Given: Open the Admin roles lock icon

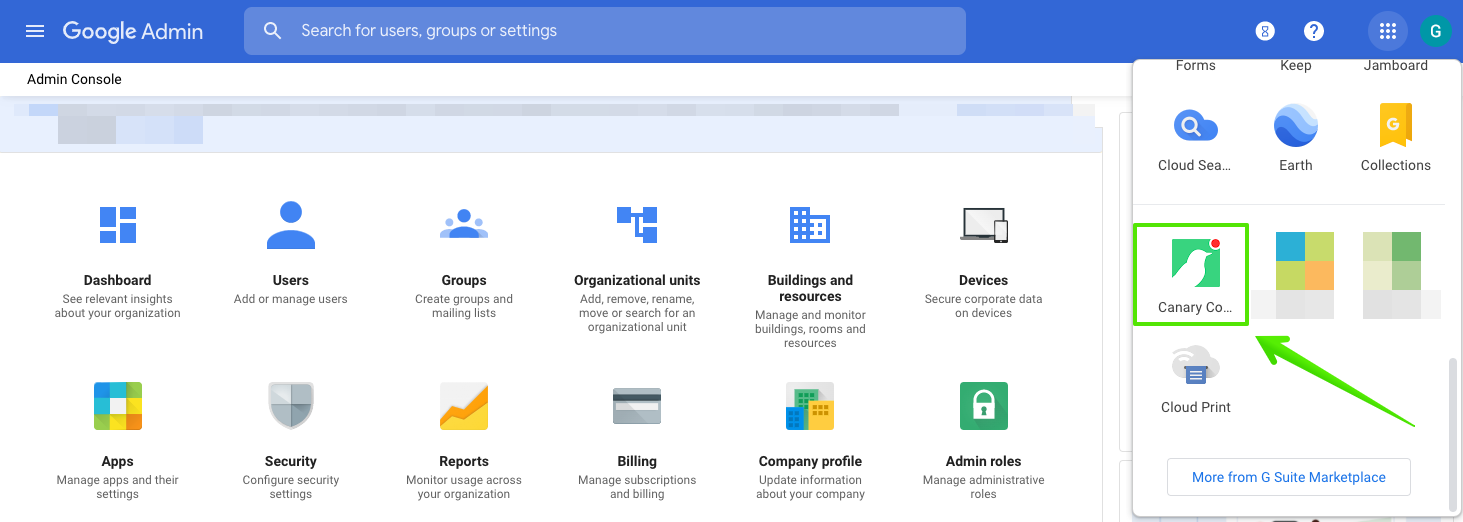Looking at the screenshot, I should point(984,406).
